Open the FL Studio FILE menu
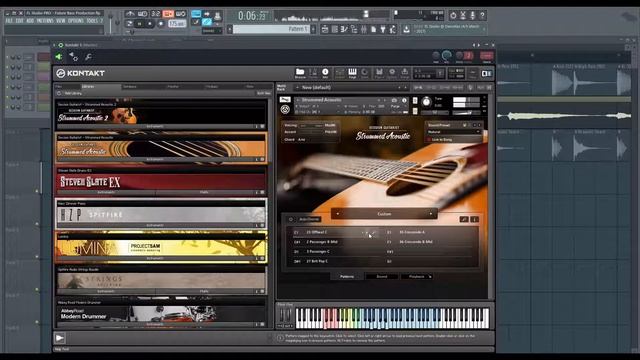The image size is (640, 360). tap(9, 20)
